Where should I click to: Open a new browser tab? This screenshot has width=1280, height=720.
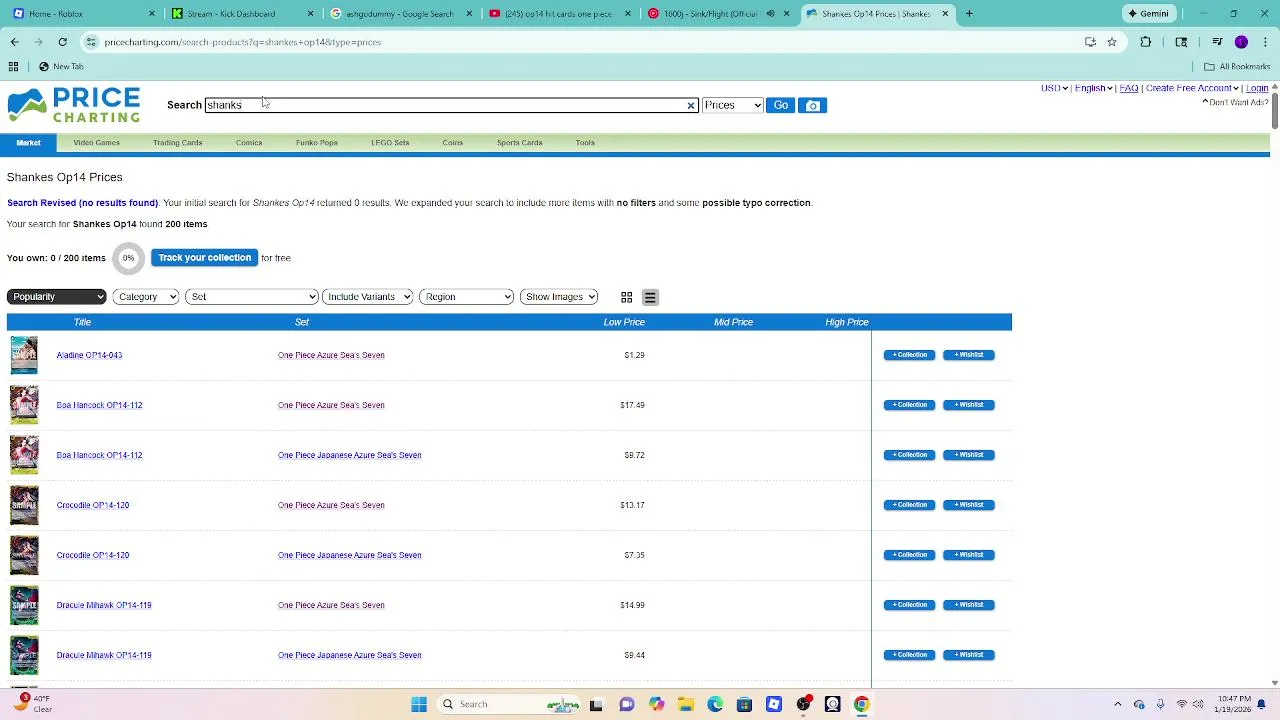click(969, 13)
